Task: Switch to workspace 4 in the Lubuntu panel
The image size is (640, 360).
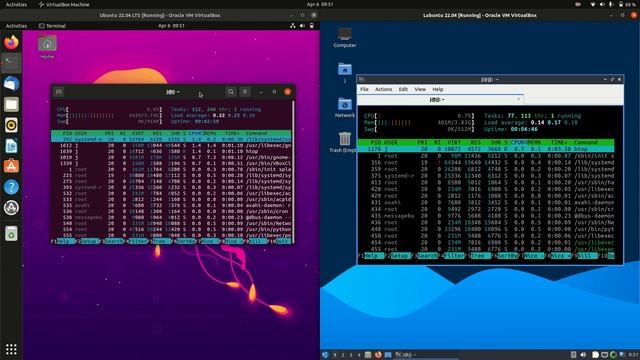Action: 359,355
